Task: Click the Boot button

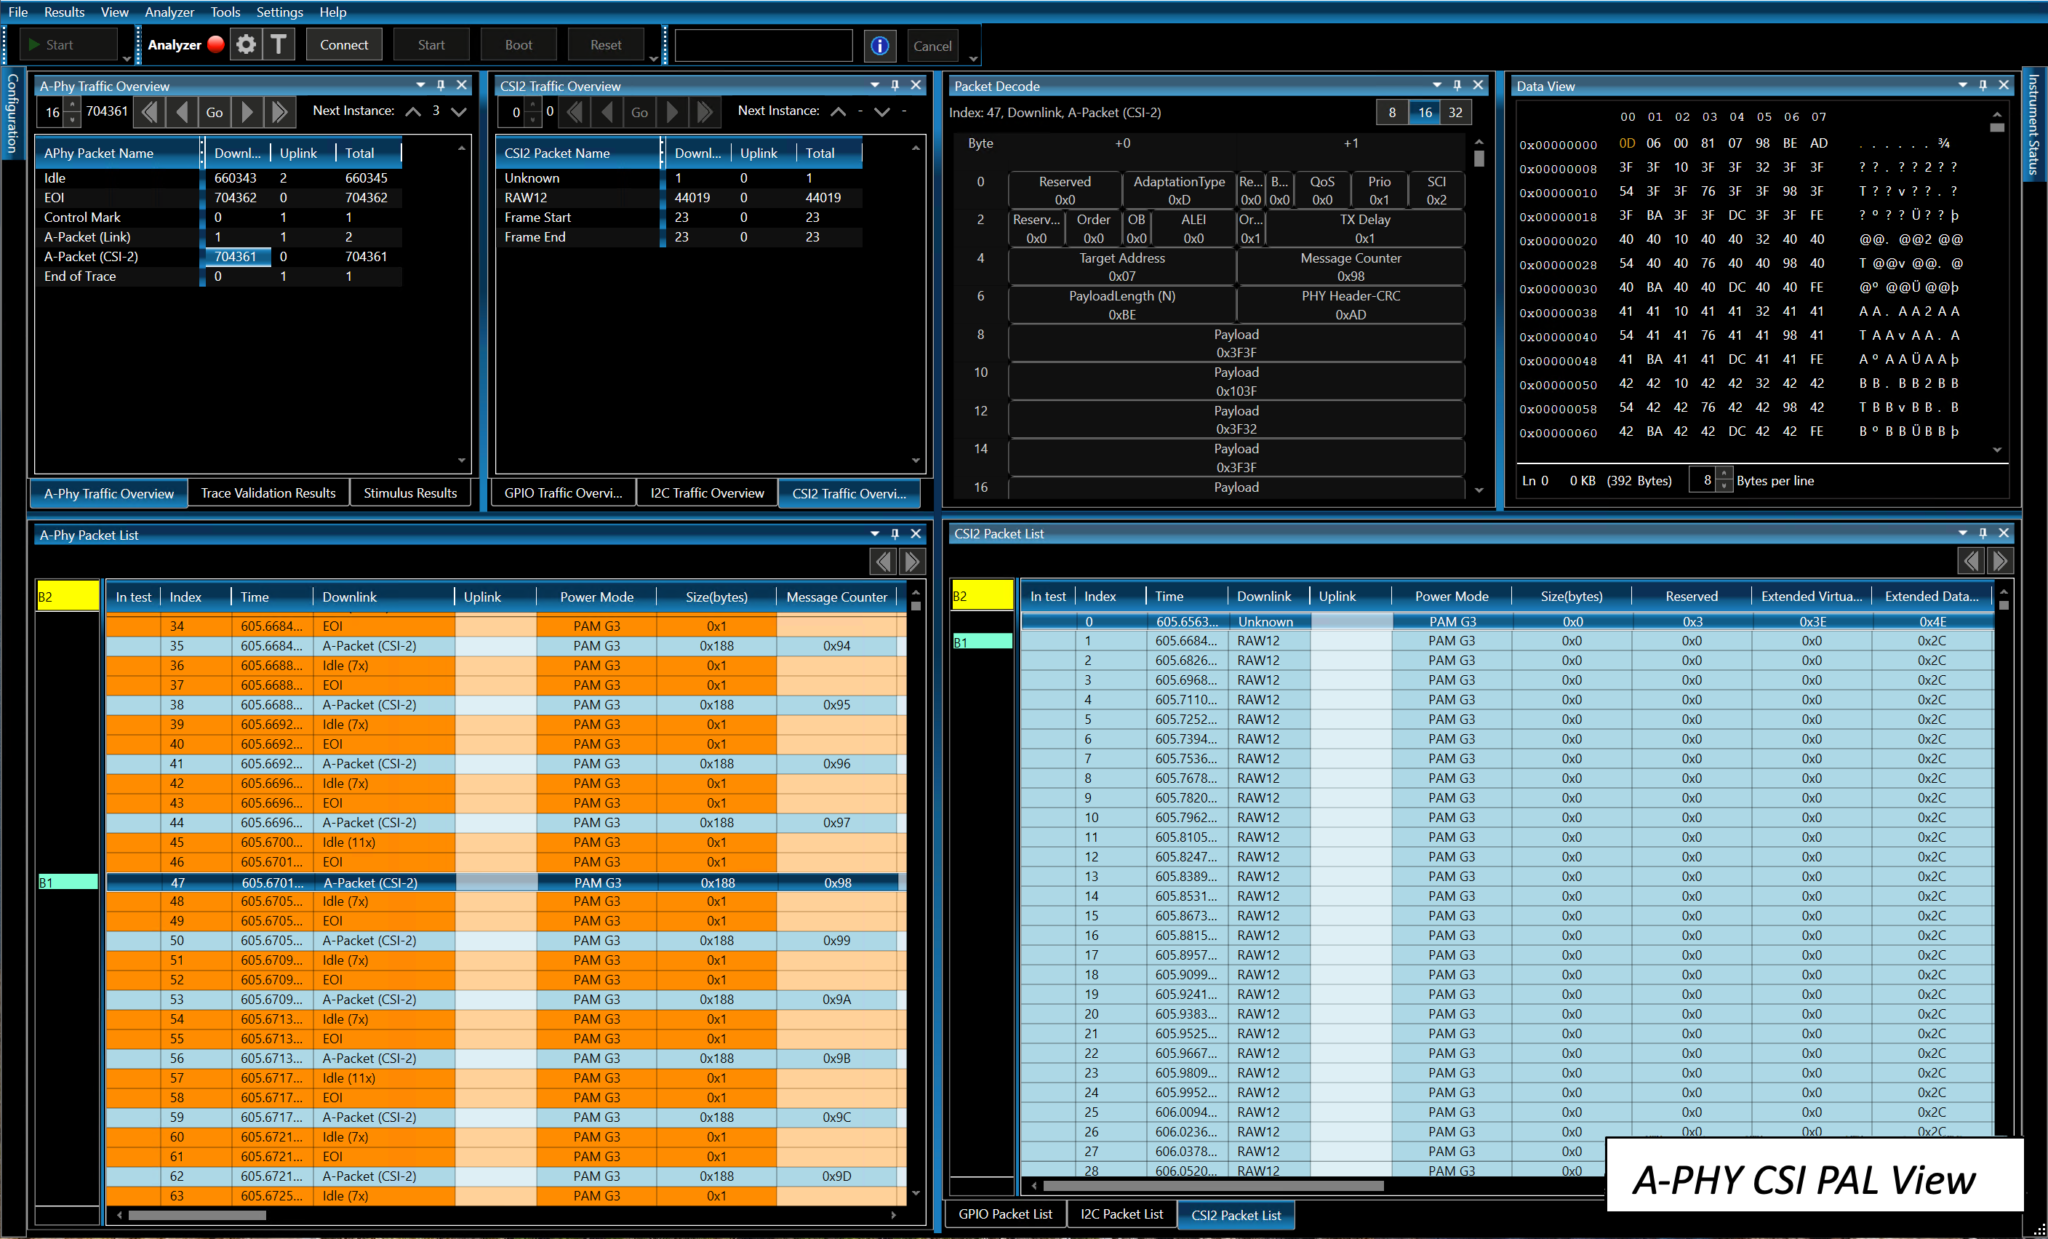Action: click(519, 44)
